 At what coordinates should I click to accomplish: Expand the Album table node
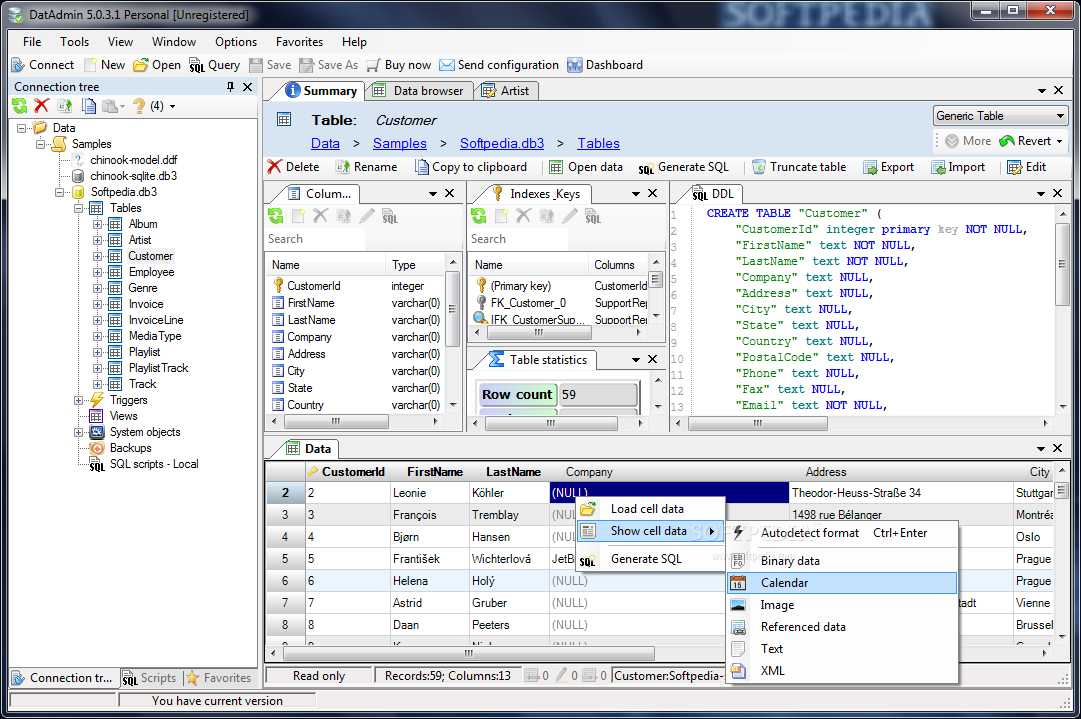point(97,224)
